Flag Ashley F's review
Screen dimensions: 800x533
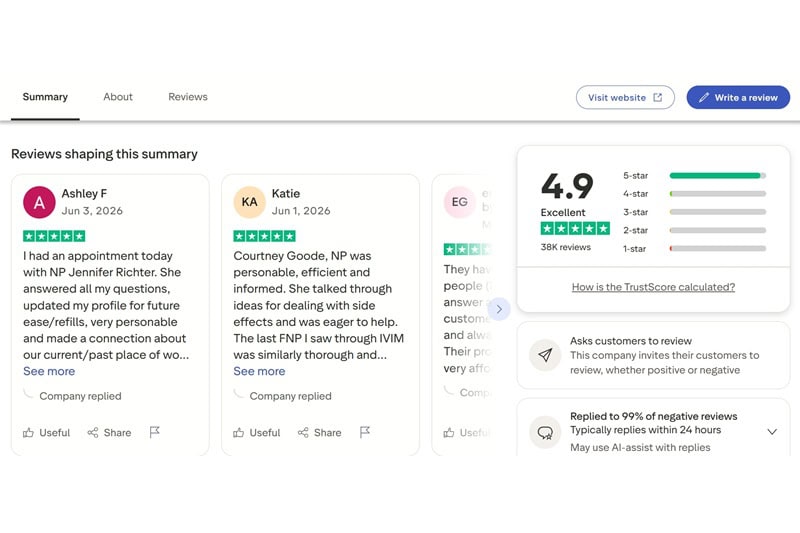click(155, 432)
